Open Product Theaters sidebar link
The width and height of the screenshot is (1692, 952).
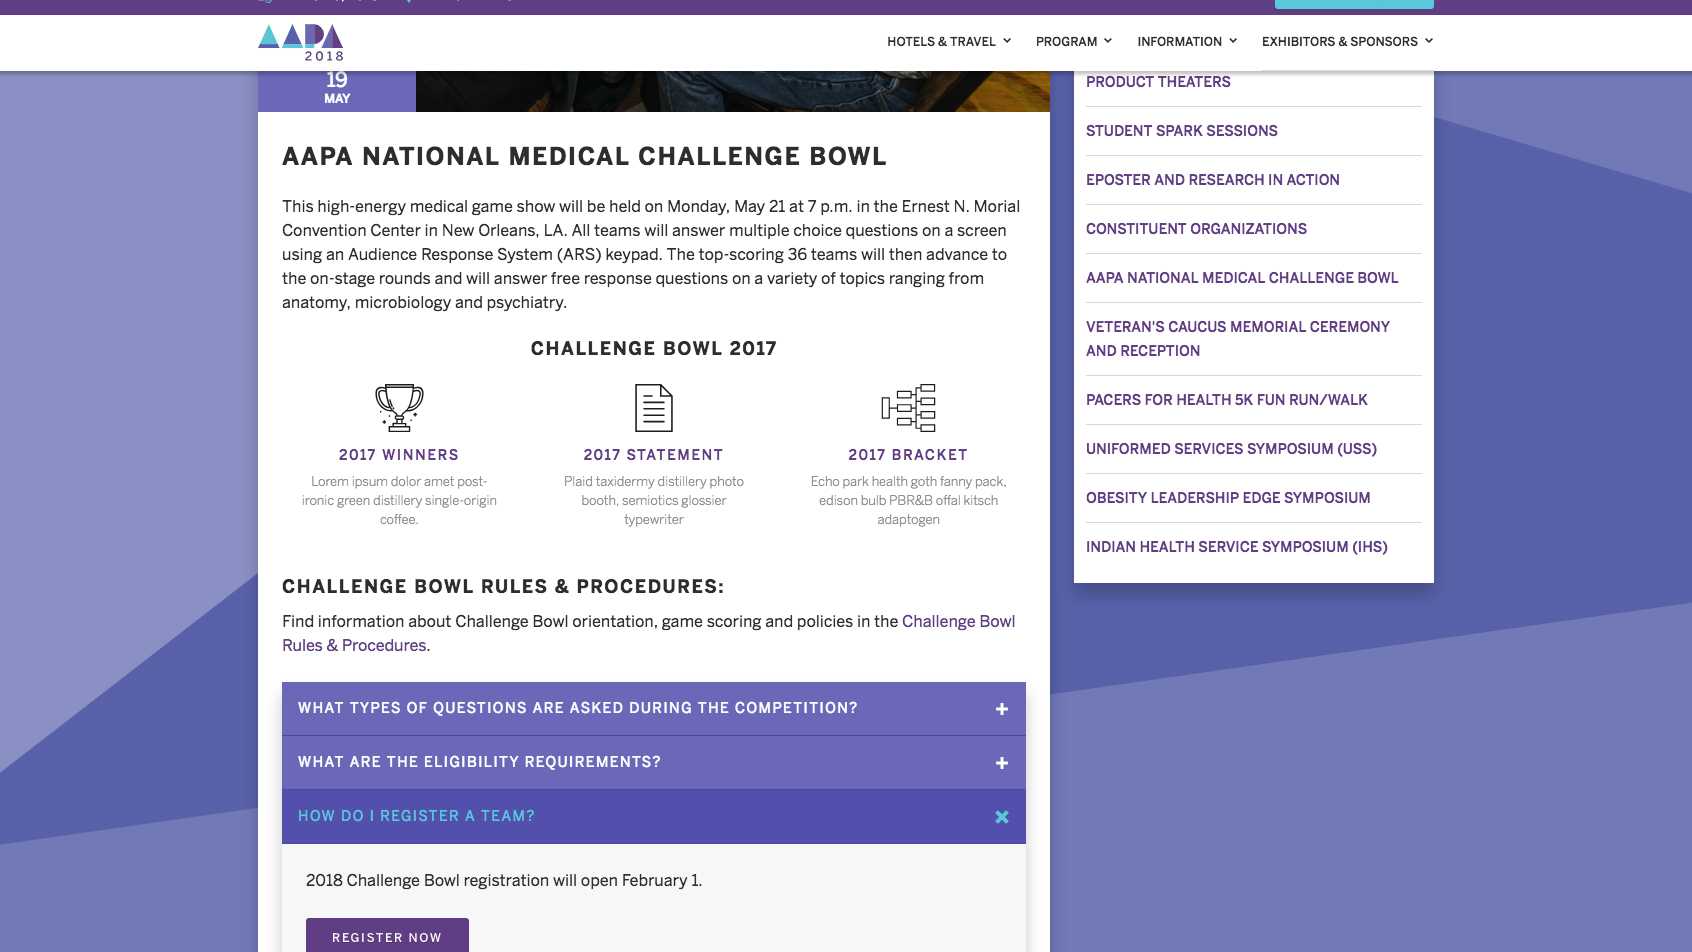point(1158,82)
